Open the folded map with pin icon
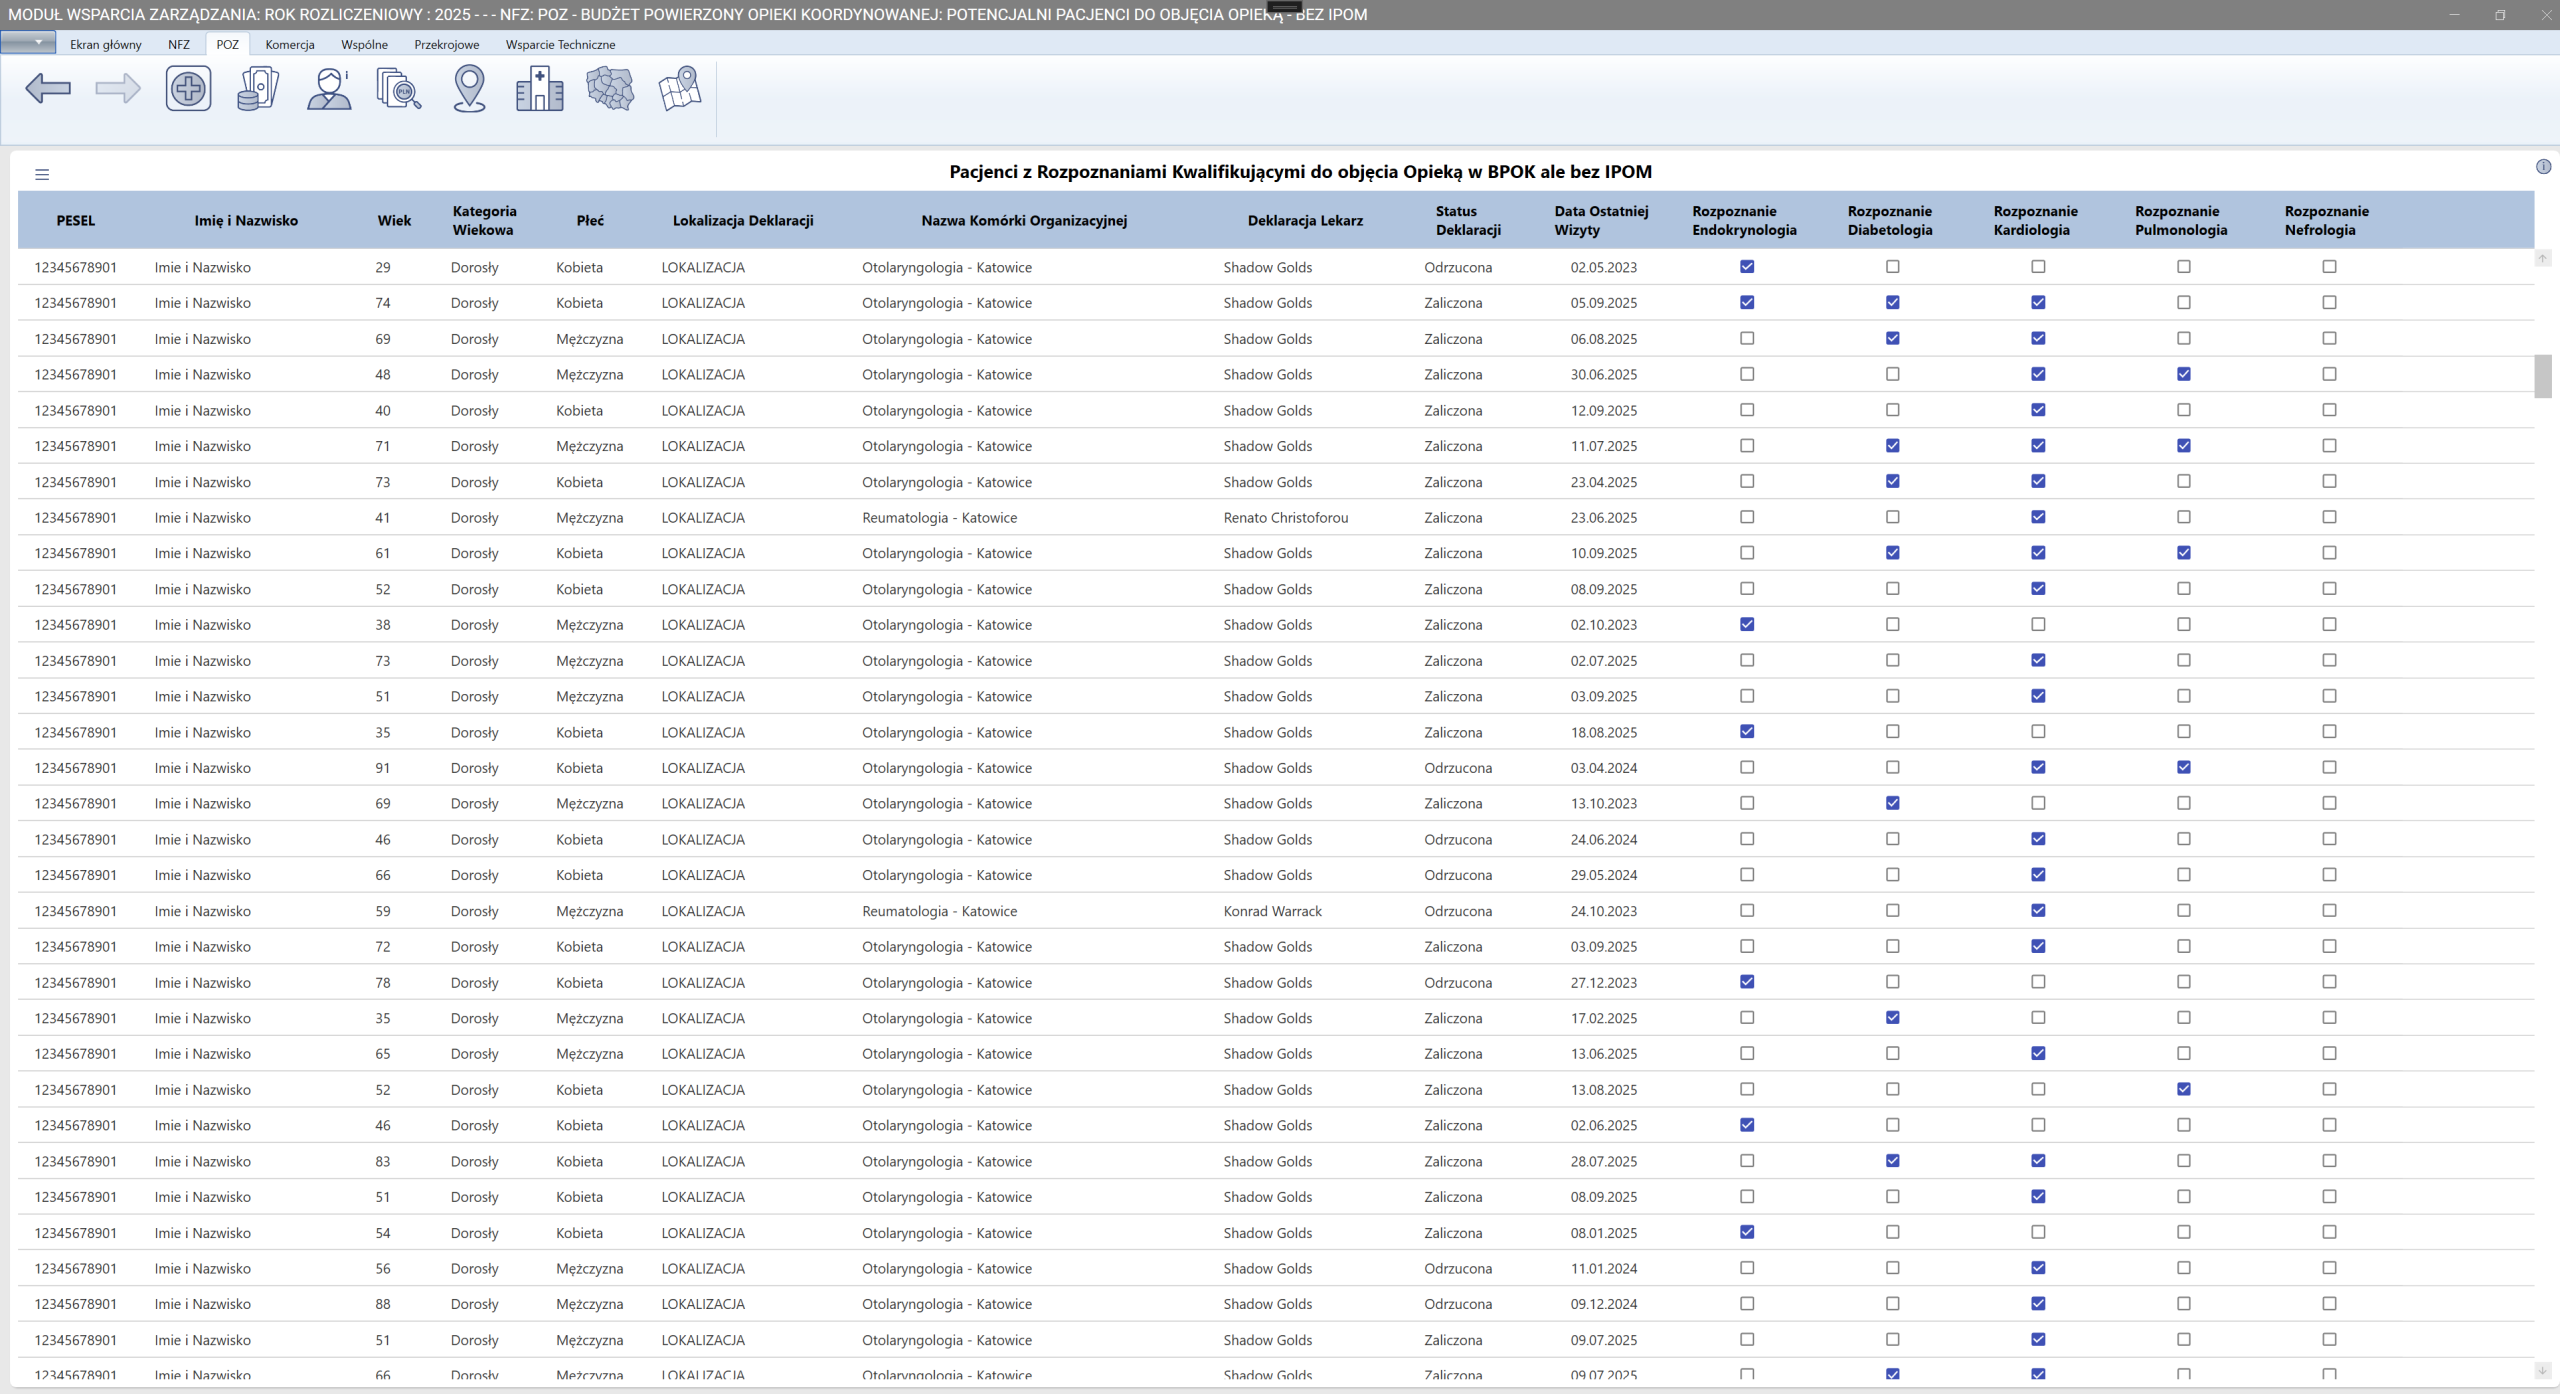The width and height of the screenshot is (2560, 1394). tap(681, 89)
